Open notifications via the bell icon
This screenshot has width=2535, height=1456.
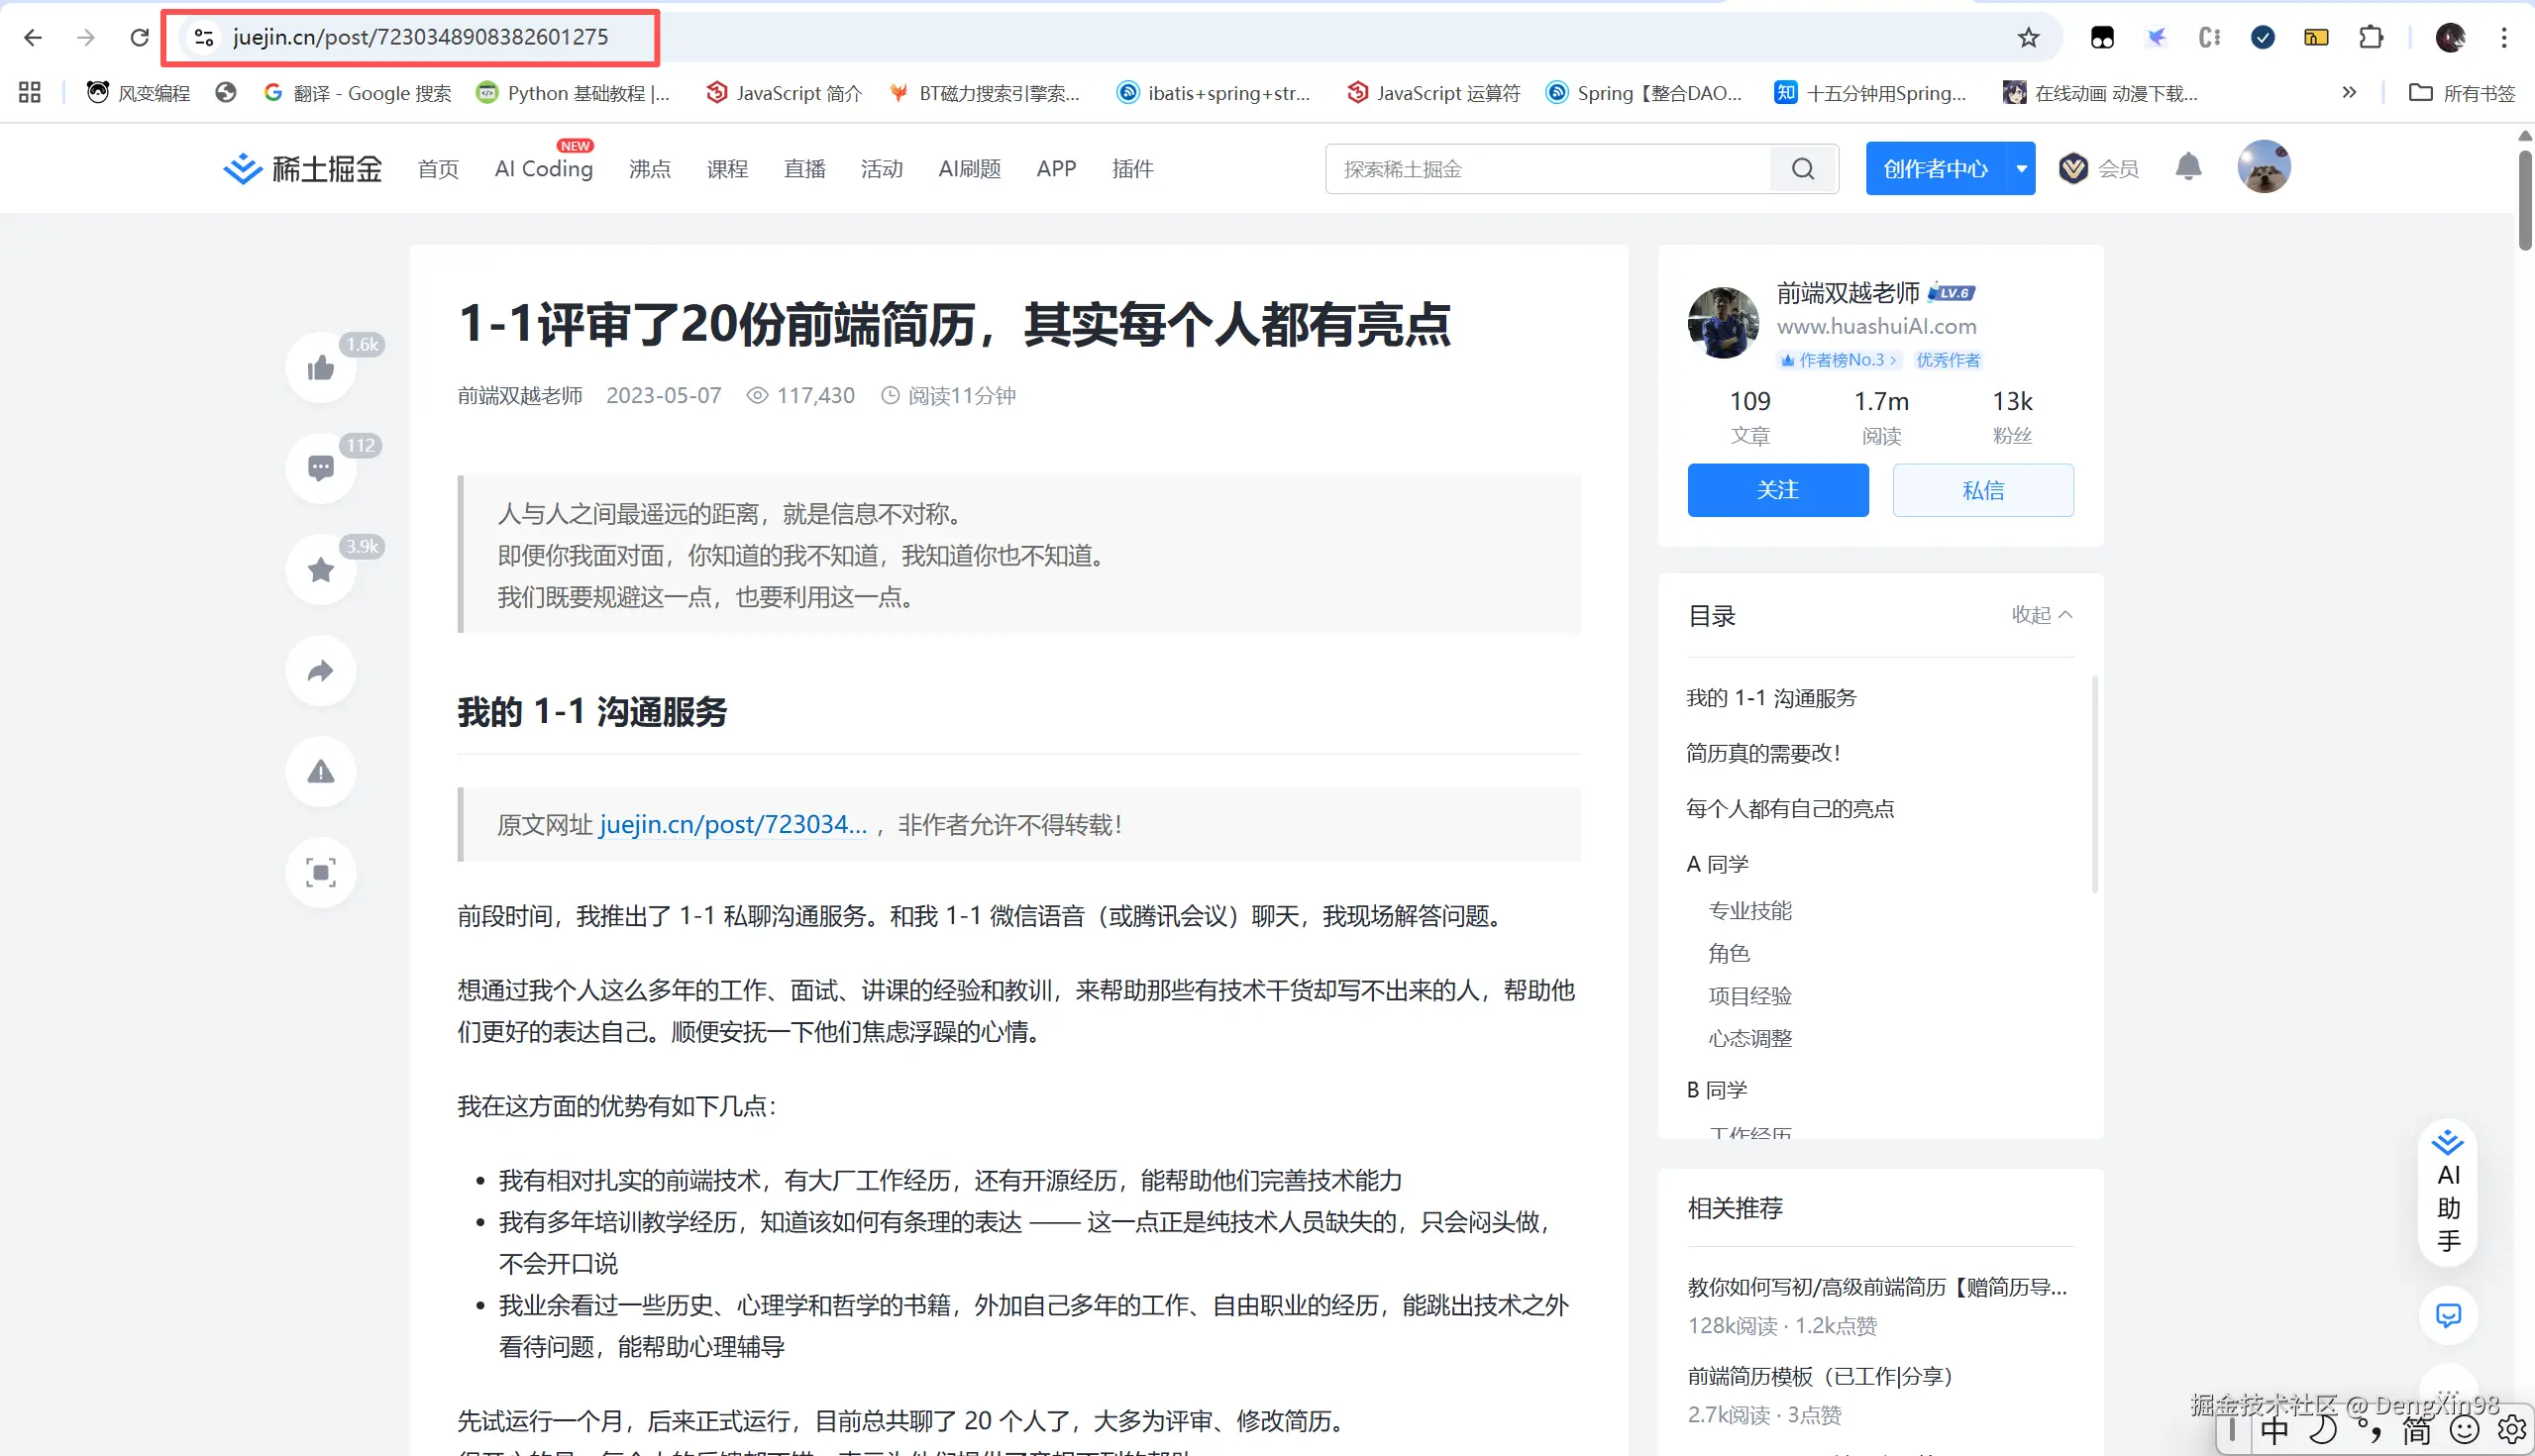pyautogui.click(x=2186, y=167)
